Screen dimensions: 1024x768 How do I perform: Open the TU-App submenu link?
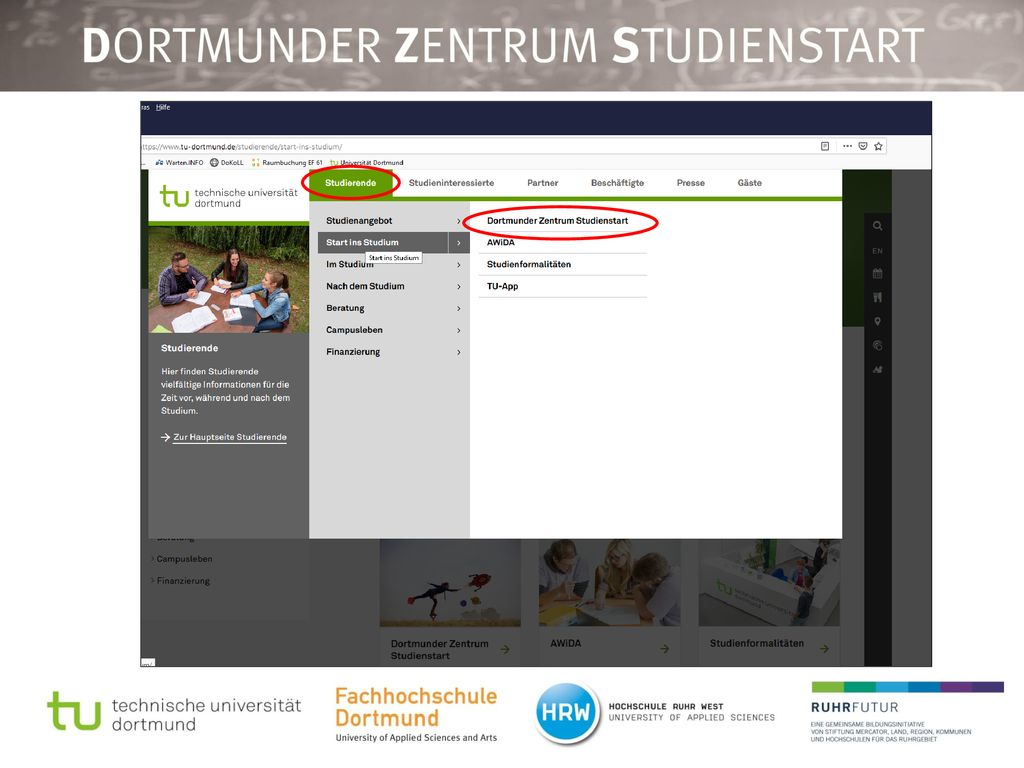pos(503,286)
